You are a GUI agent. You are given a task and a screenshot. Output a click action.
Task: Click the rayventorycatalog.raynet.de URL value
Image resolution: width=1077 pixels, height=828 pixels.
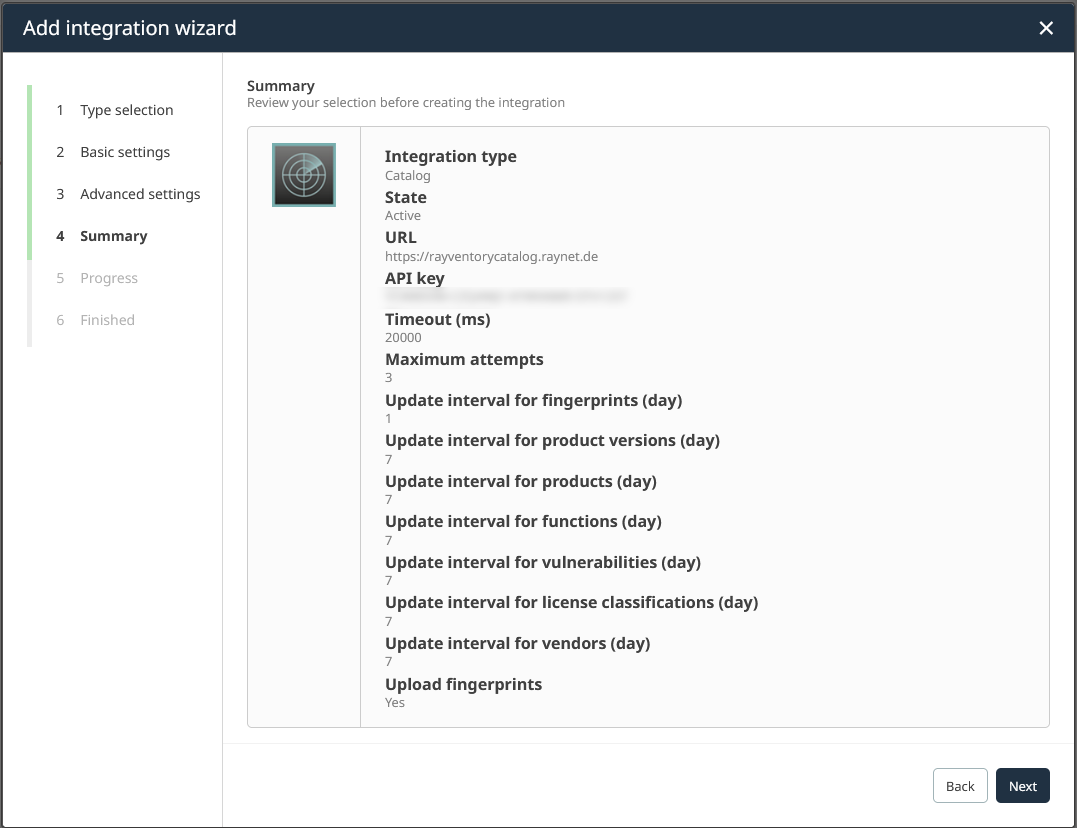pos(491,256)
